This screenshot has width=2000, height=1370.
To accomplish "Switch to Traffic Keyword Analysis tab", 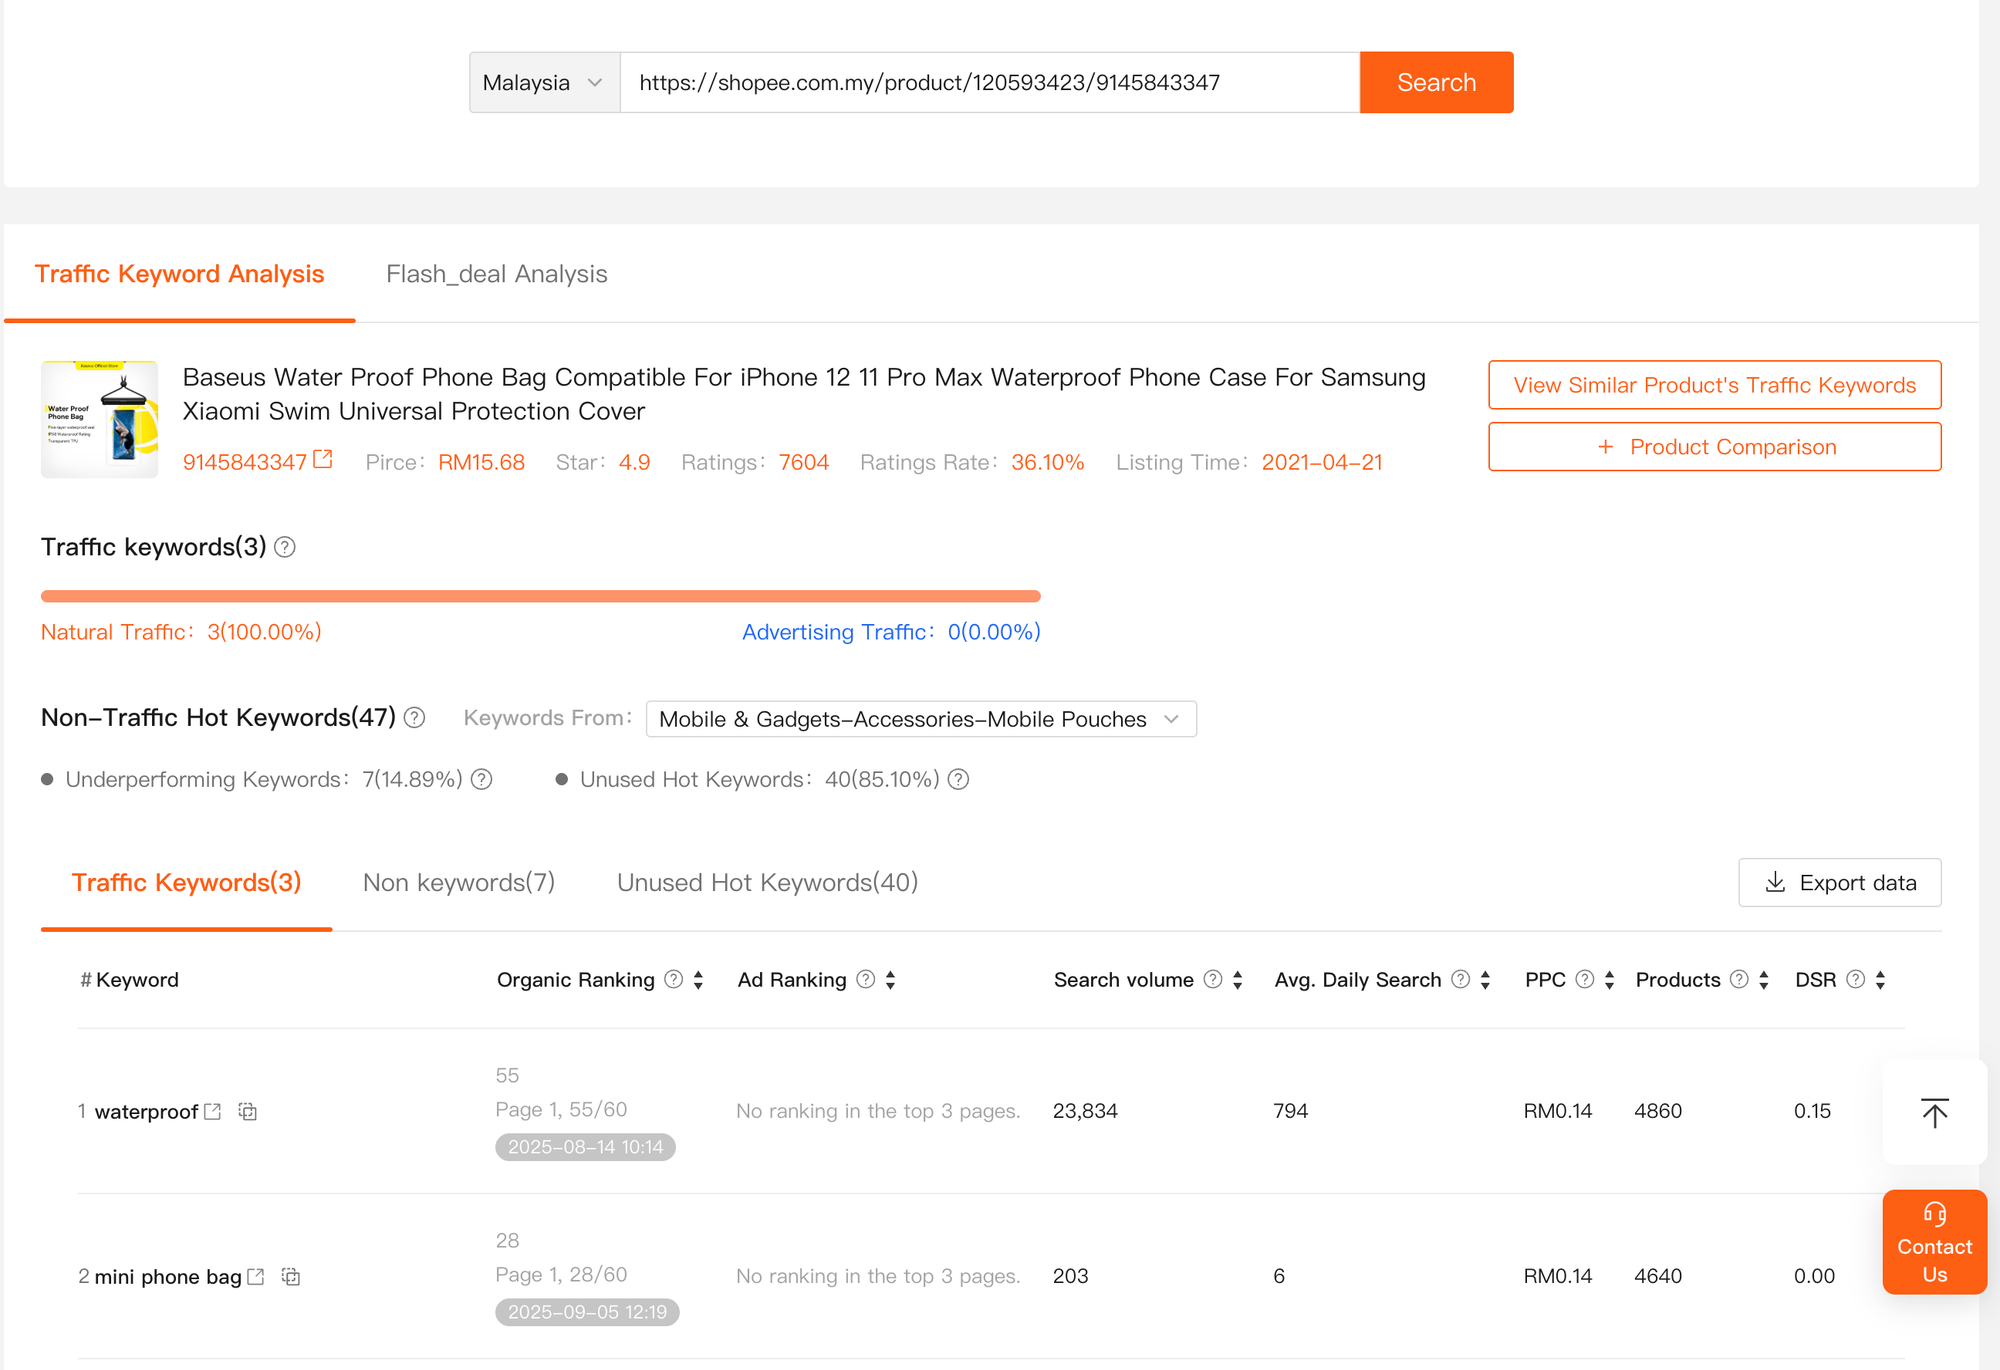I will (180, 274).
